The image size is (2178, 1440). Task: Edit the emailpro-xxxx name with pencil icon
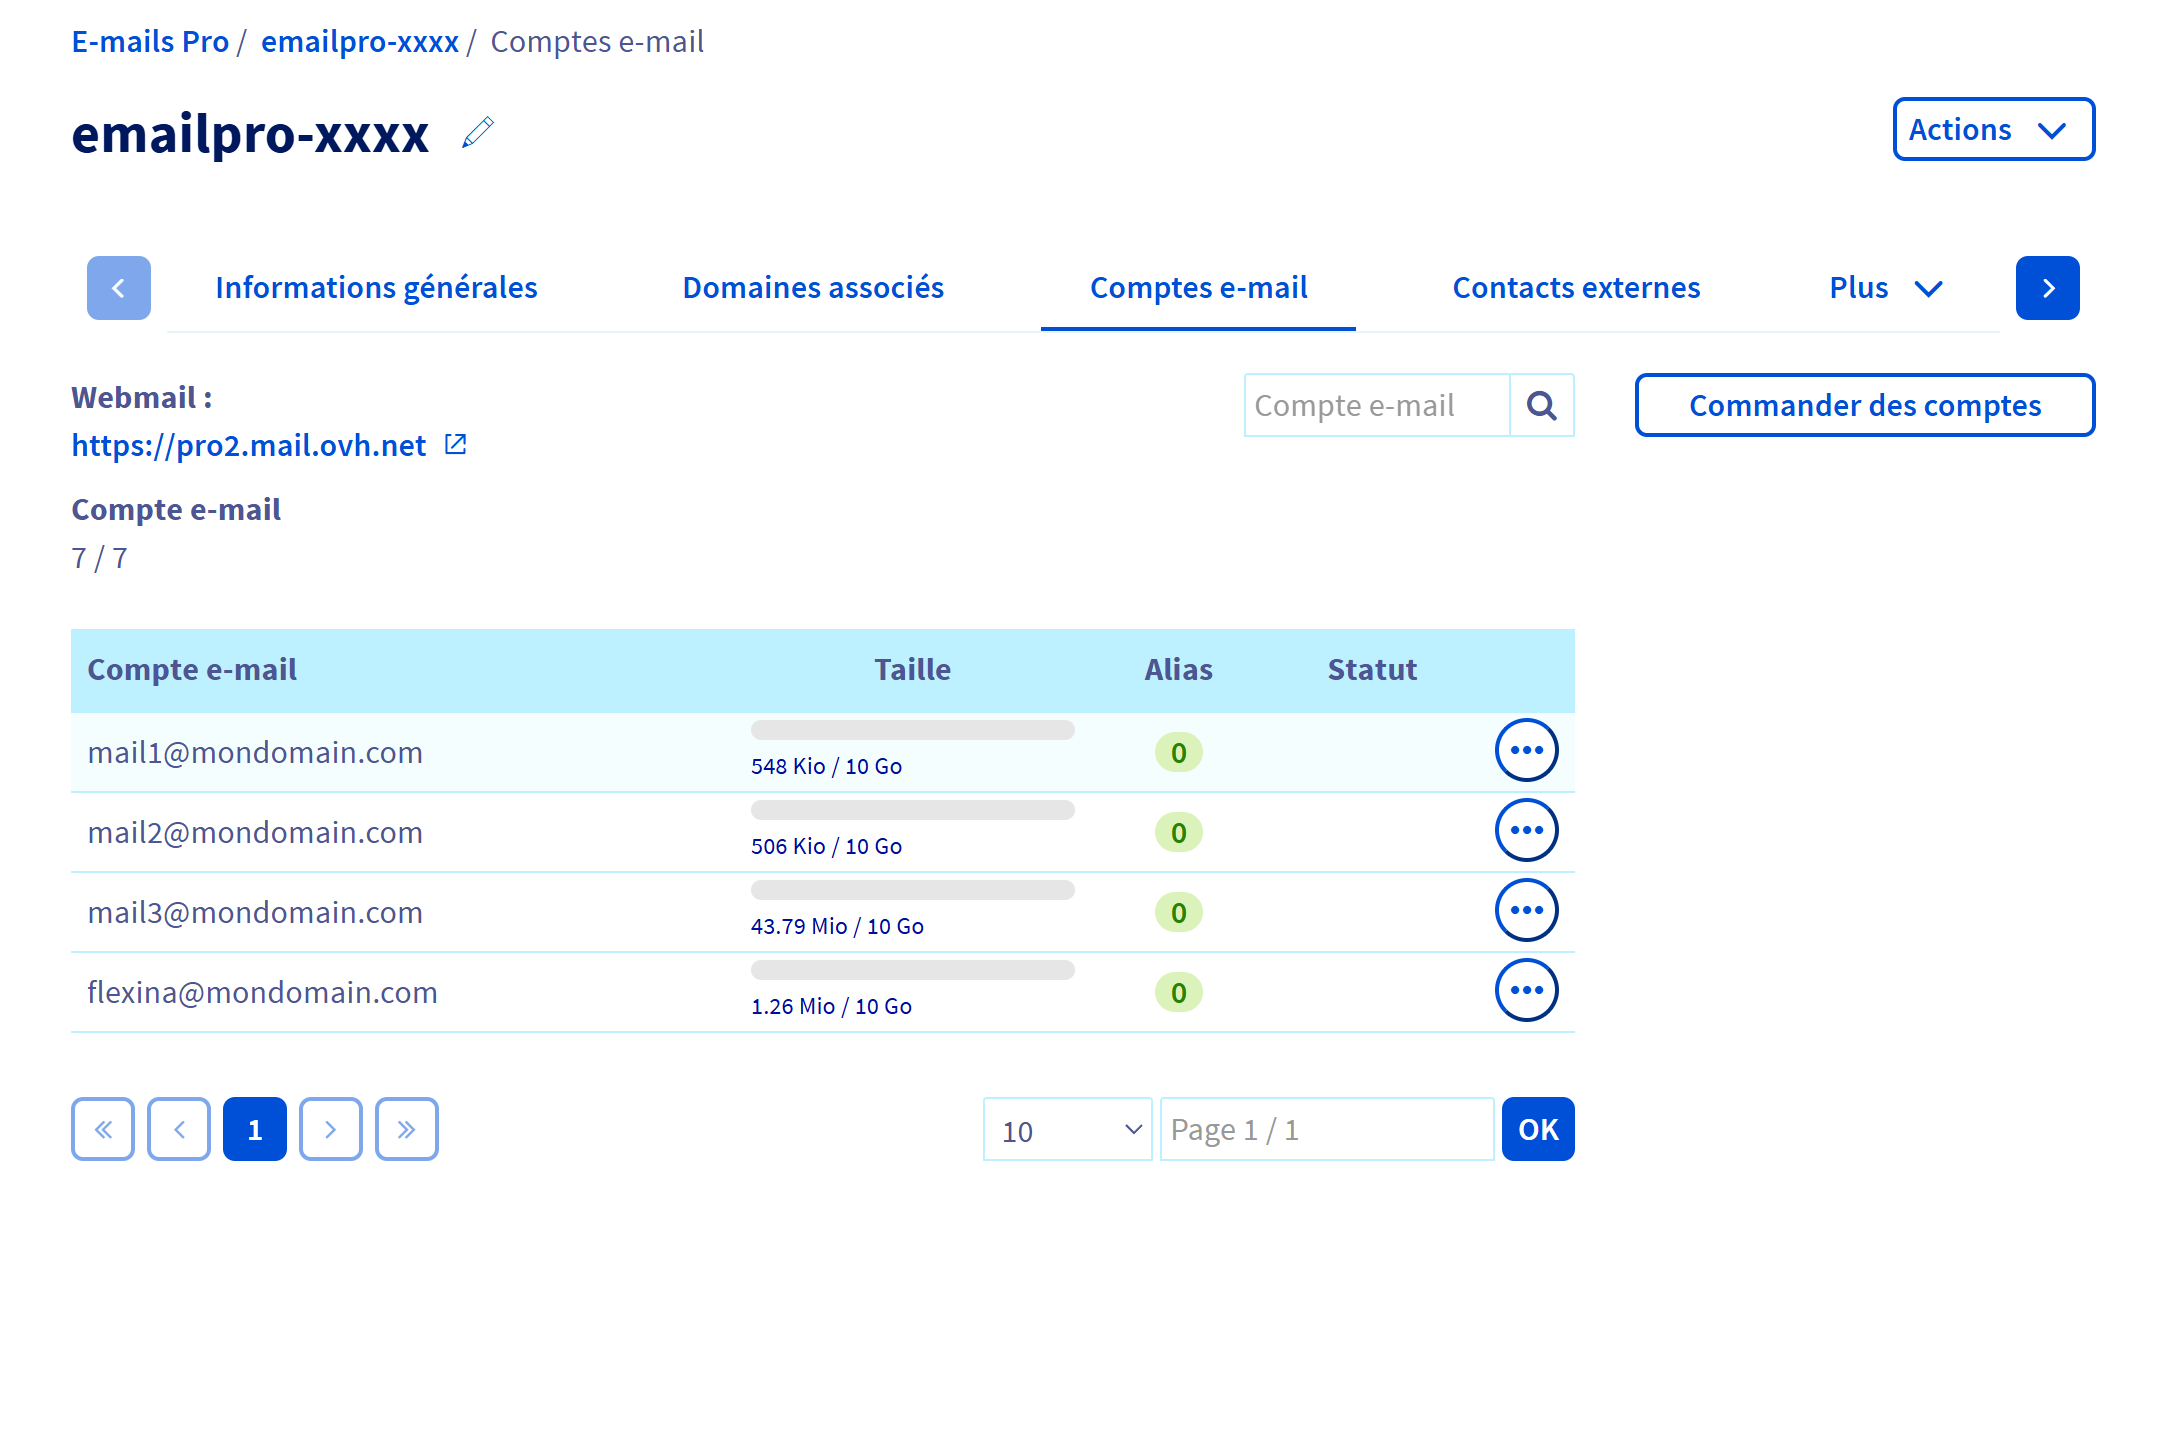[x=478, y=132]
